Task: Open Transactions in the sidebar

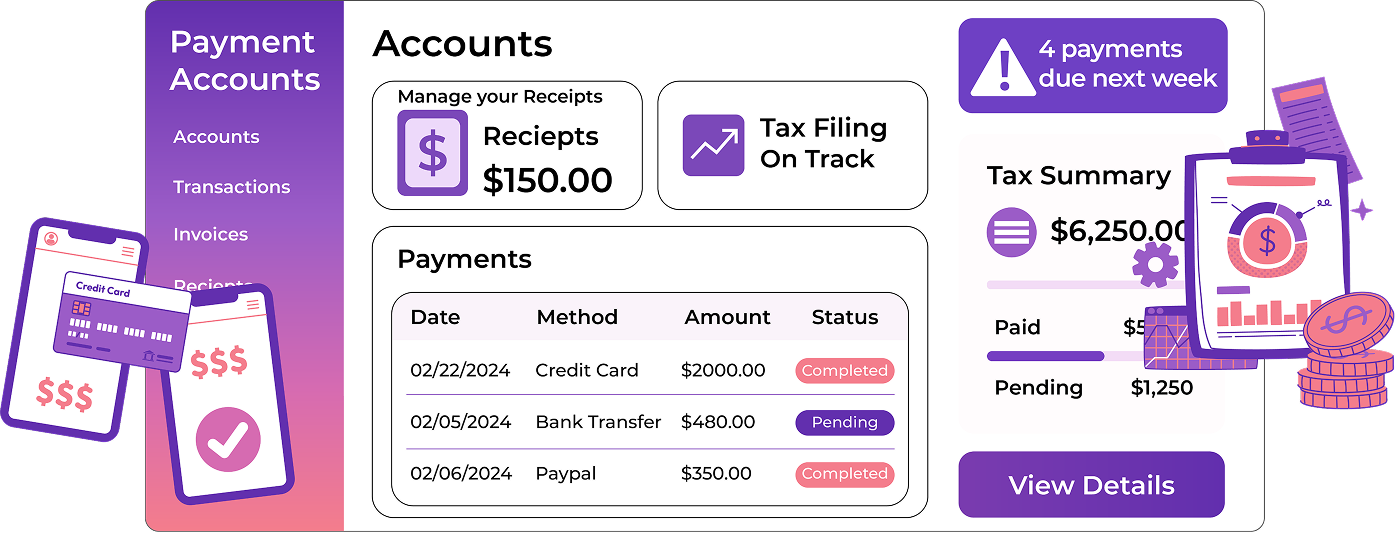Action: (231, 187)
